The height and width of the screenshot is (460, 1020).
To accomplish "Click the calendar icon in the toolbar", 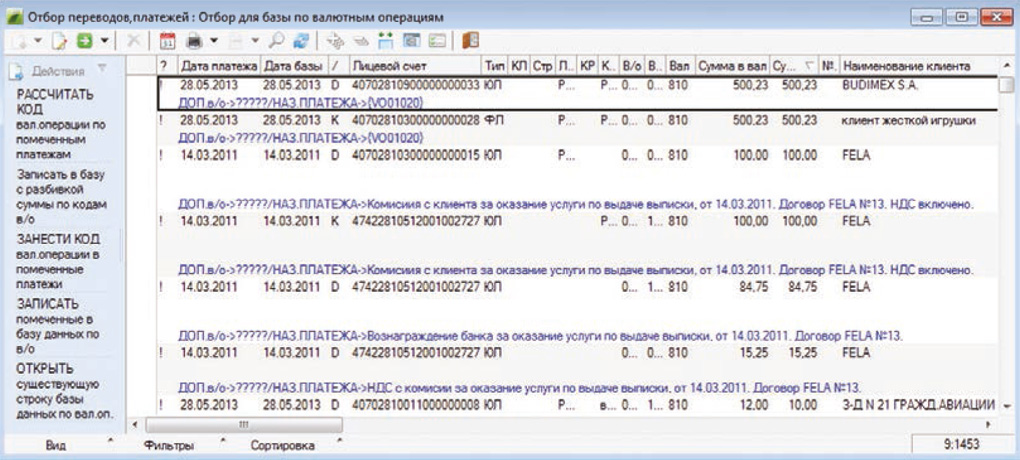I will (168, 41).
